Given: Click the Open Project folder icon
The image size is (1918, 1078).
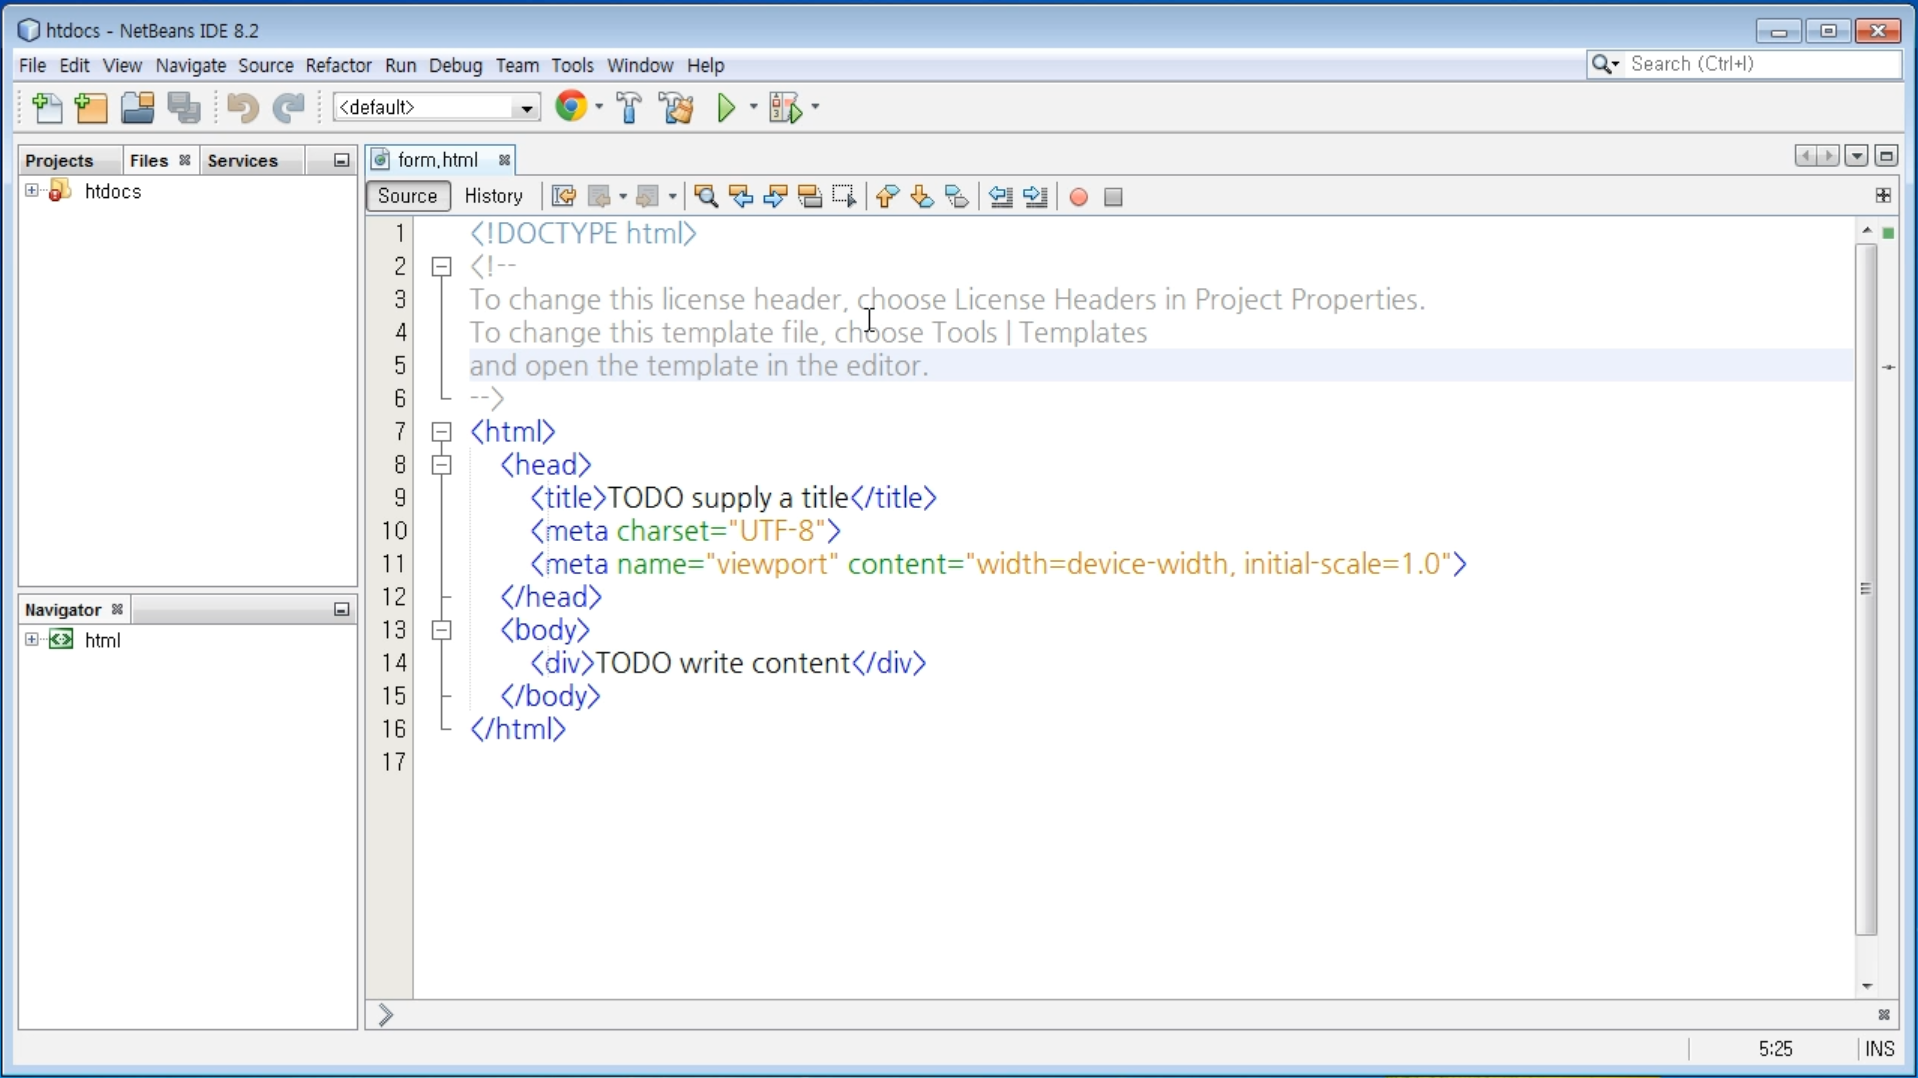Looking at the screenshot, I should click(137, 108).
